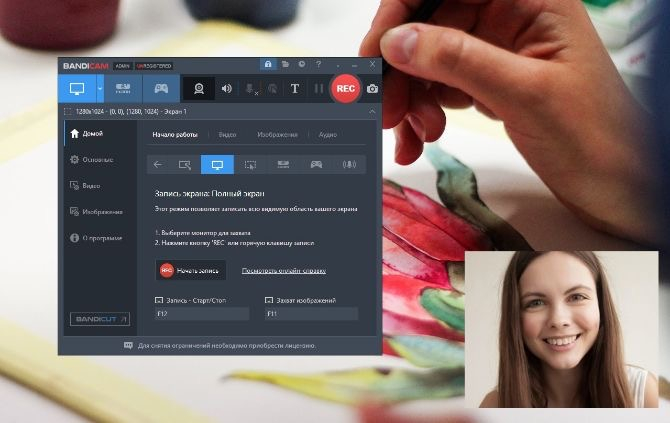Toggle the webcam overlay icon

click(x=199, y=88)
